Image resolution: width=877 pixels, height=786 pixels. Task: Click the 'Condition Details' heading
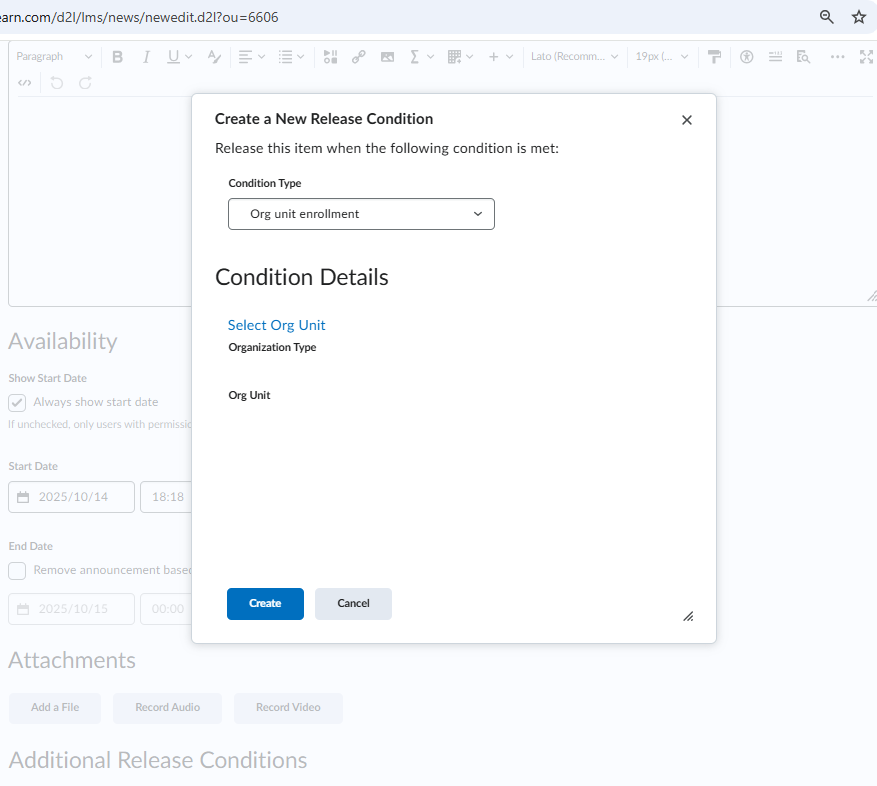(301, 277)
